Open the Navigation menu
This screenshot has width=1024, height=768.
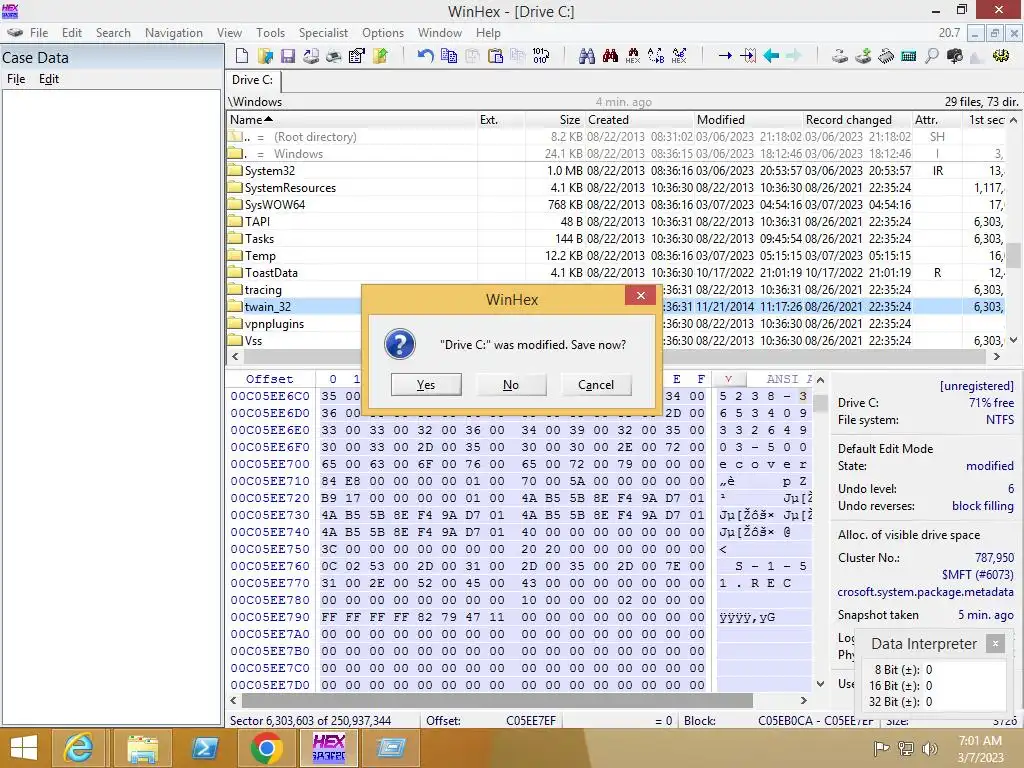click(174, 33)
